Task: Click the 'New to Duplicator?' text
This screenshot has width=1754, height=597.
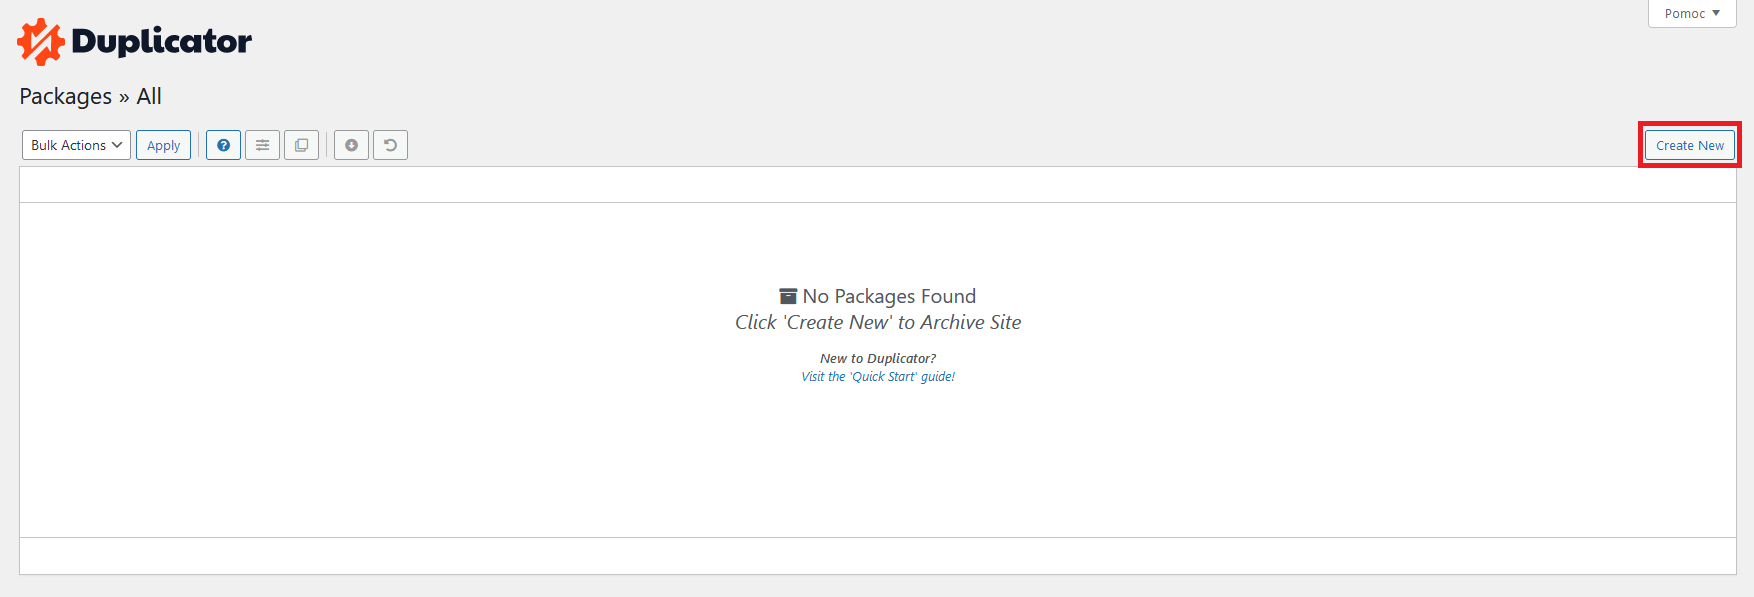Action: coord(878,358)
